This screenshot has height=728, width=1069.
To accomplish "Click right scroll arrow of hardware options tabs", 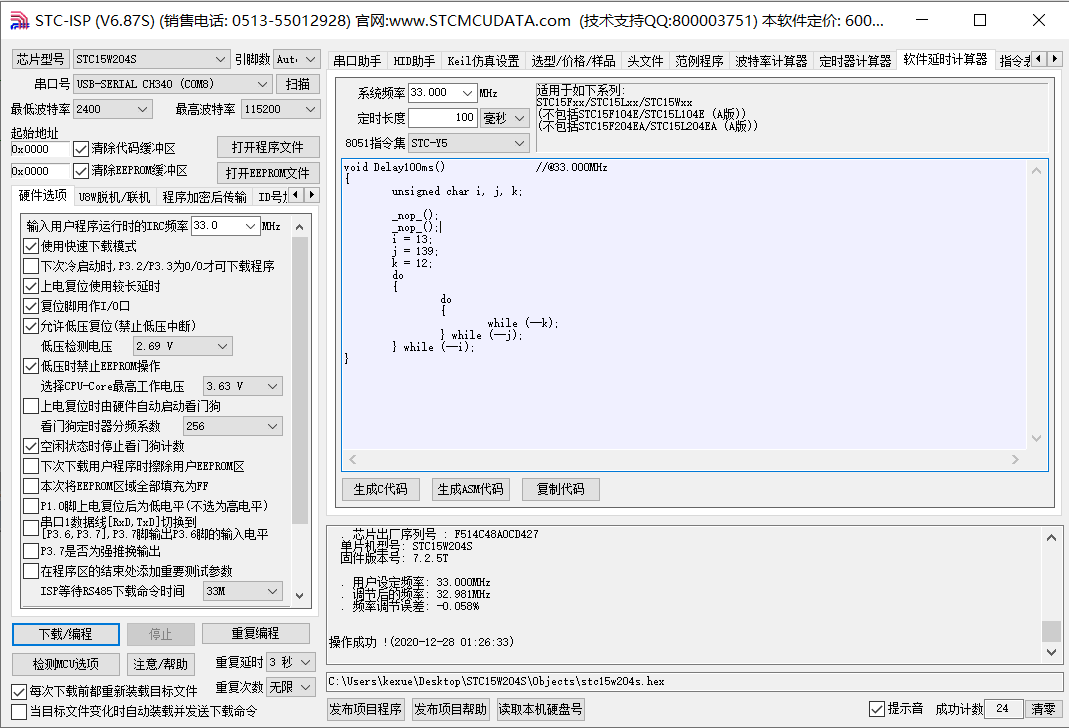I will [311, 196].
